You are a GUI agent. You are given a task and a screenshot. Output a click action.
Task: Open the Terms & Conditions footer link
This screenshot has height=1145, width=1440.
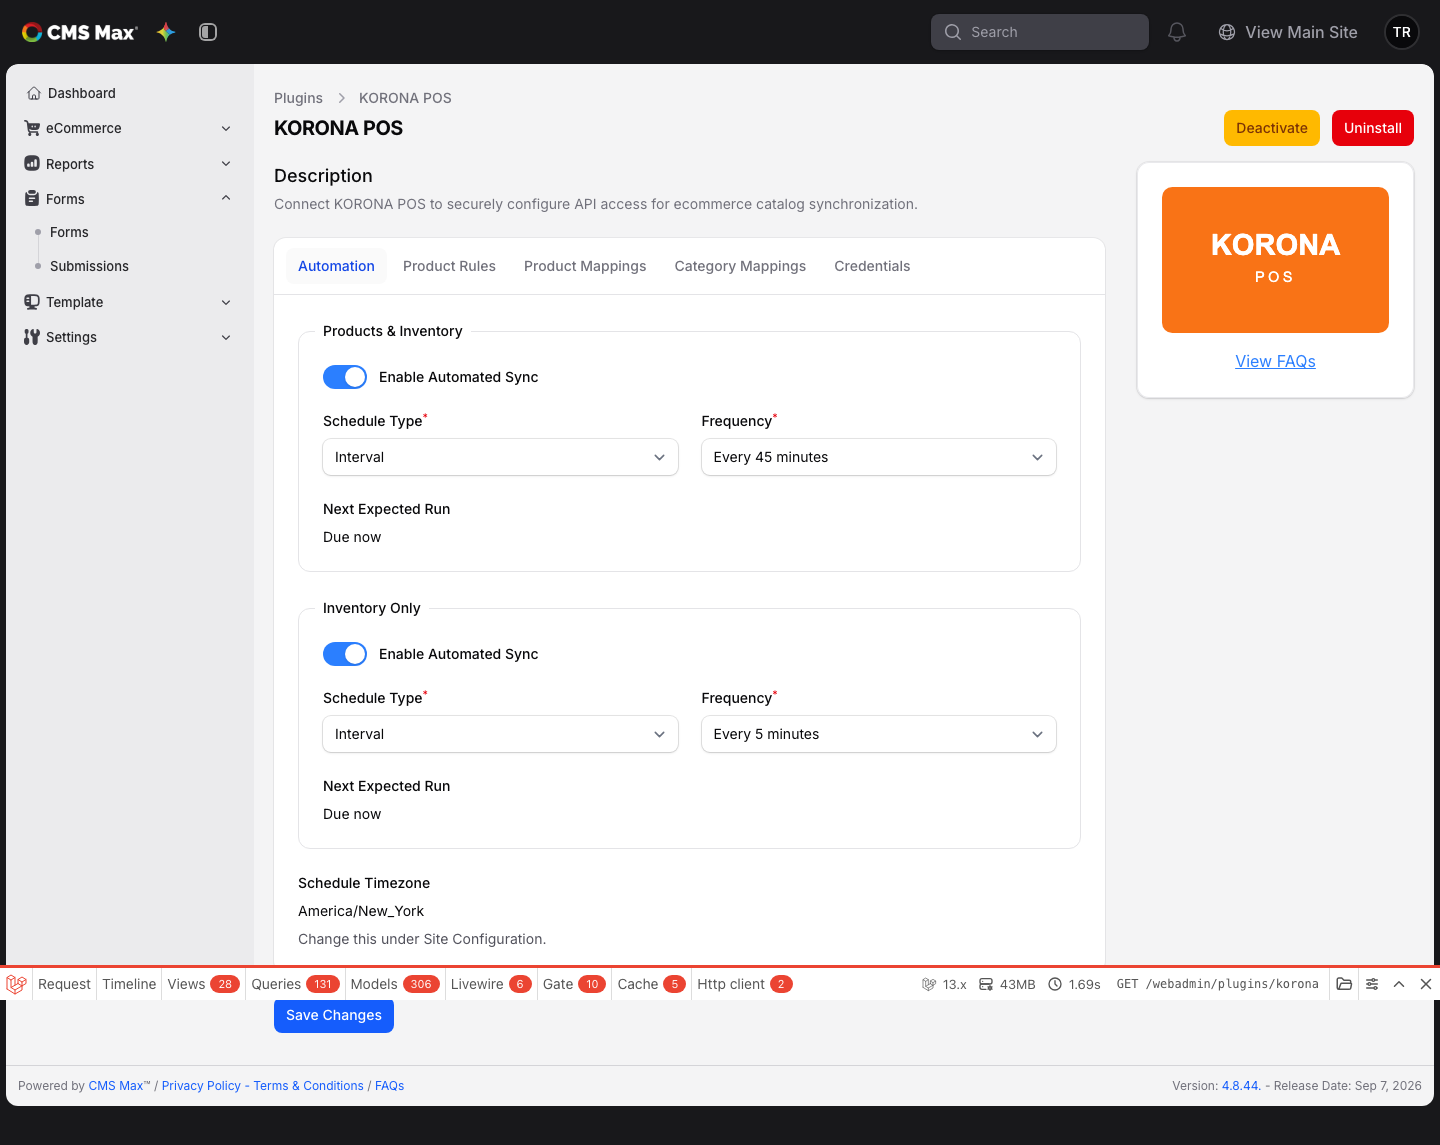(x=308, y=1086)
